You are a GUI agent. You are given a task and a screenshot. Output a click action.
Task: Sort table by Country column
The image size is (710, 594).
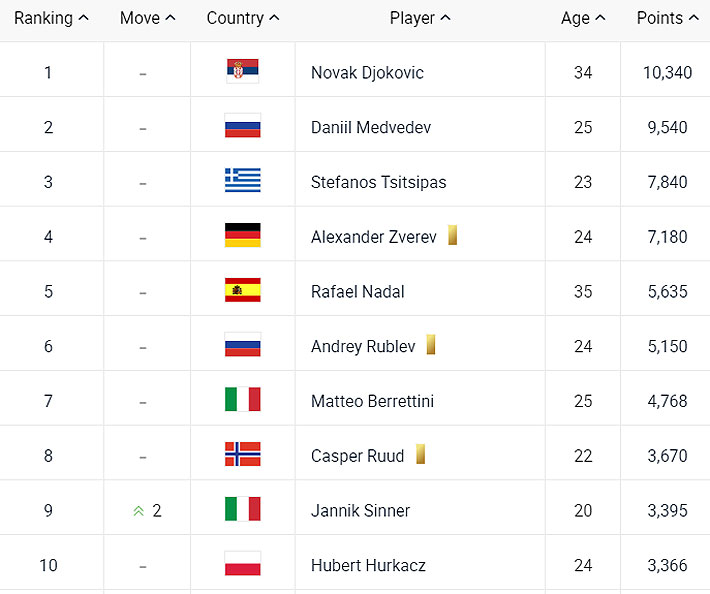pos(243,18)
